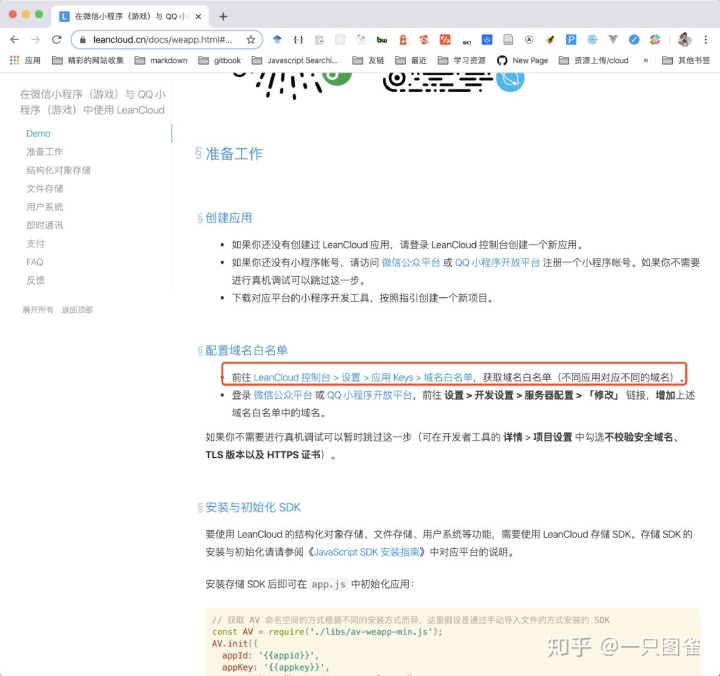Go back to the previous page
720x676 pixels.
[x=15, y=39]
